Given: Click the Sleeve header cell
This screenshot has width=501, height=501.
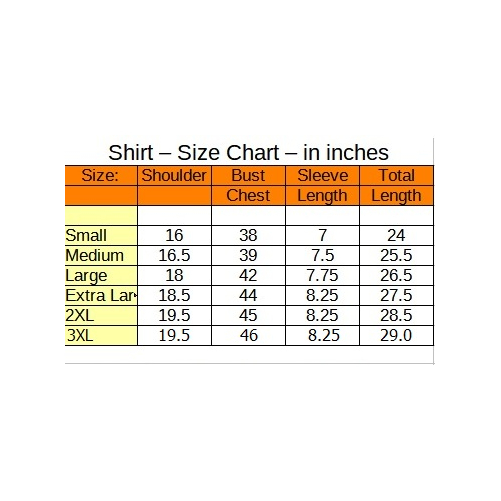Looking at the screenshot, I should point(322,176).
